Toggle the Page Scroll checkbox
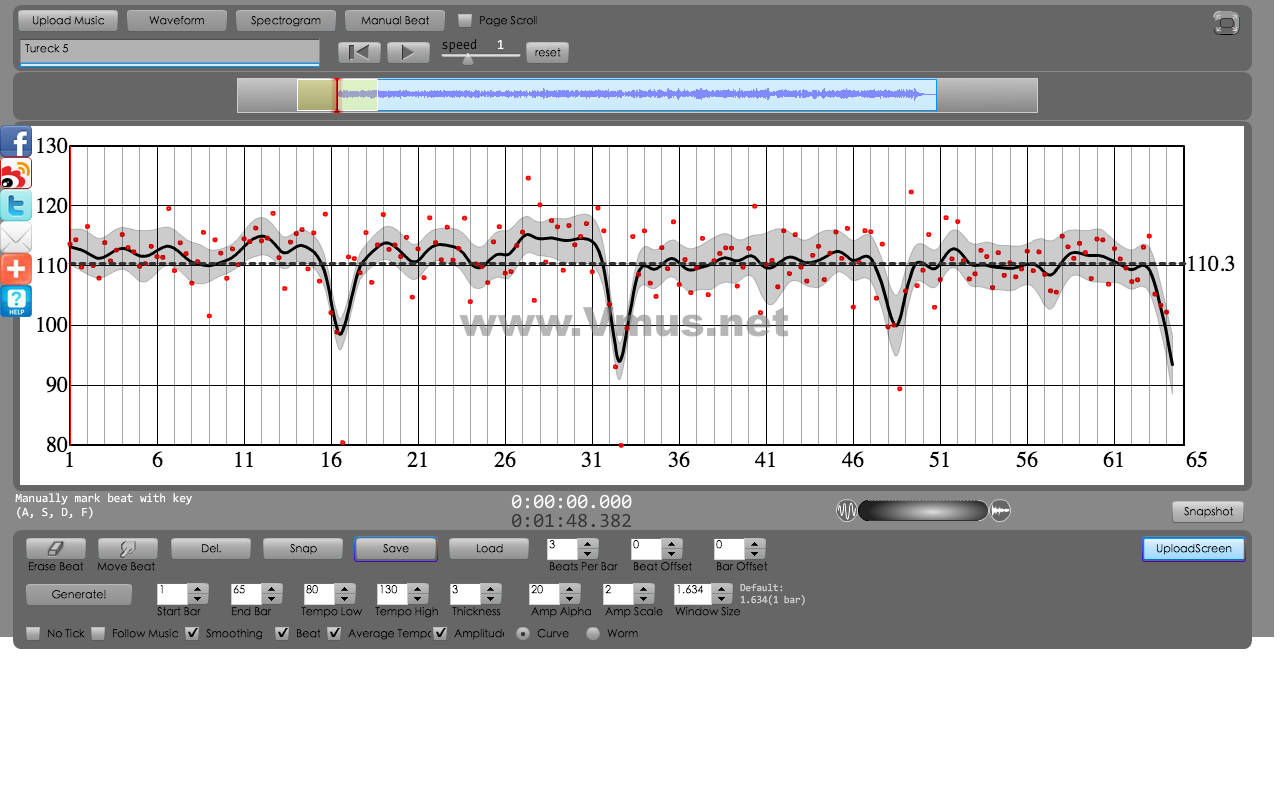Viewport: 1280px width, 800px height. [x=465, y=20]
